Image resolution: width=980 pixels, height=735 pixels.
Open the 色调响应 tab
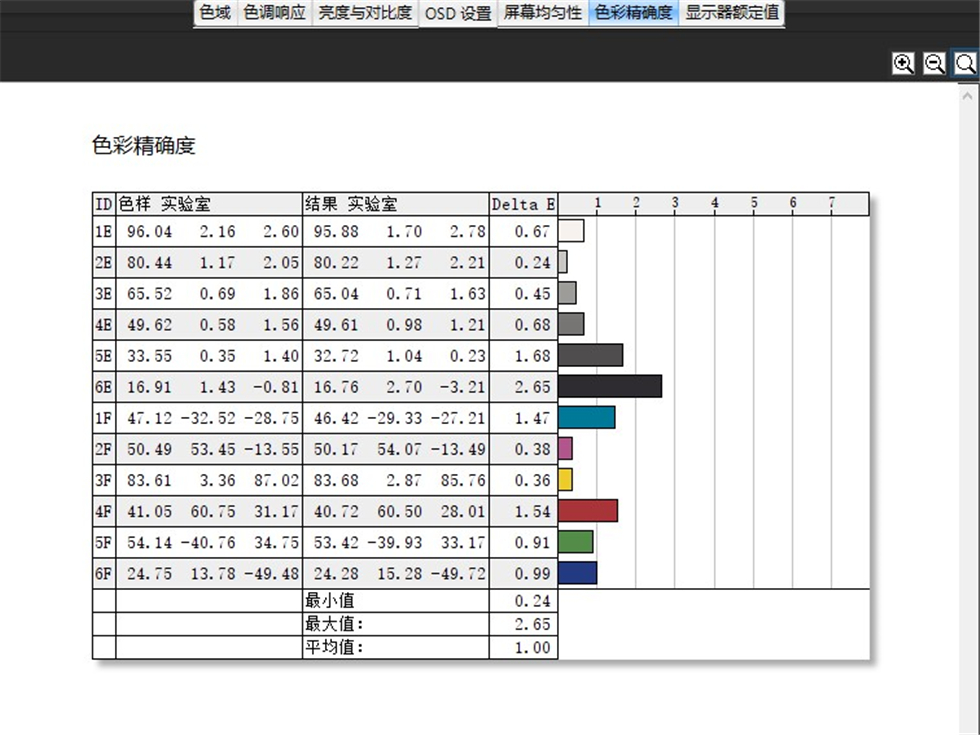[274, 14]
